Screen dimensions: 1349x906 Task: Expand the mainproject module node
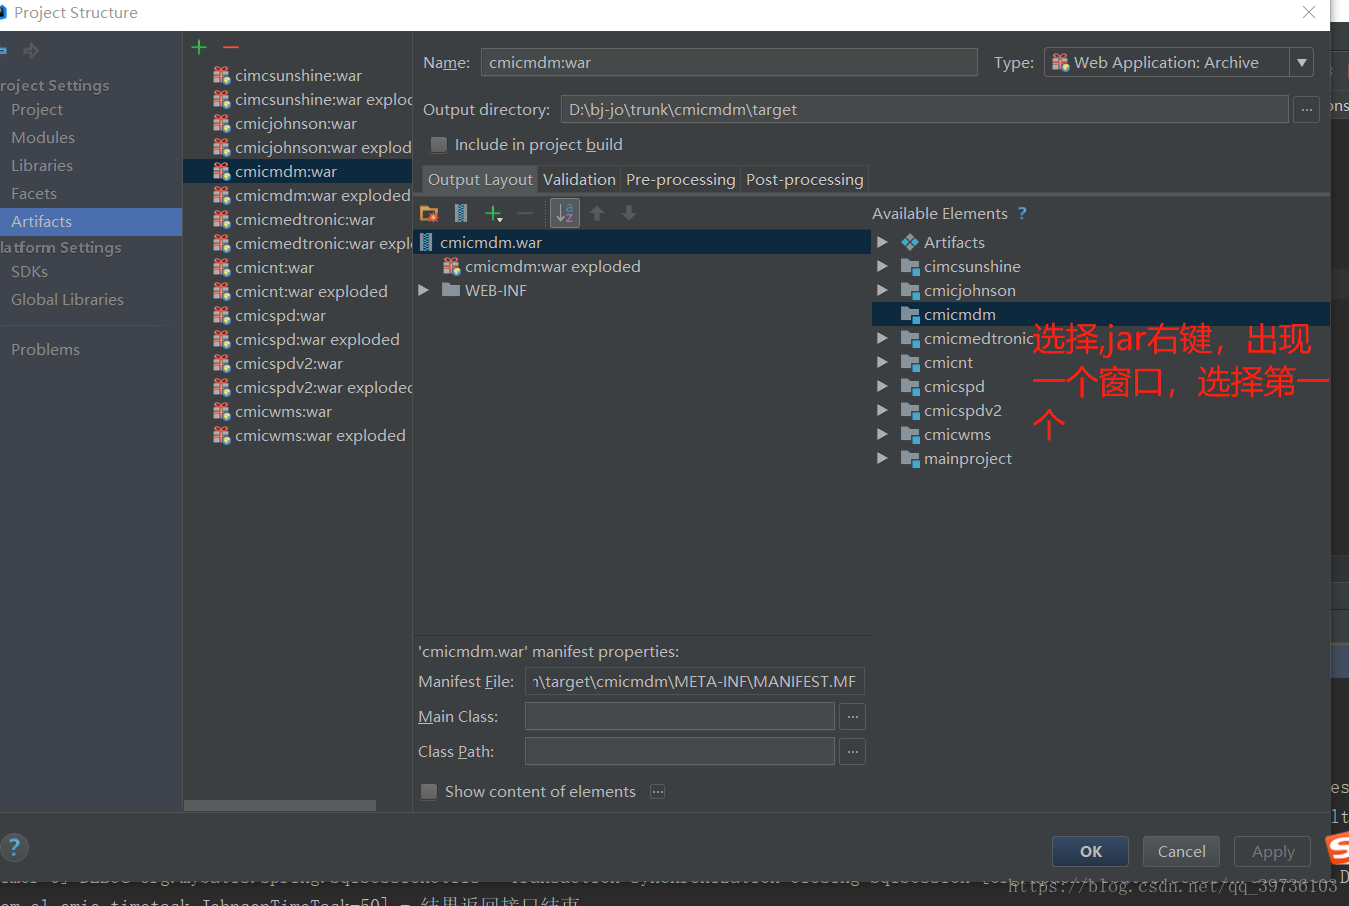(882, 458)
